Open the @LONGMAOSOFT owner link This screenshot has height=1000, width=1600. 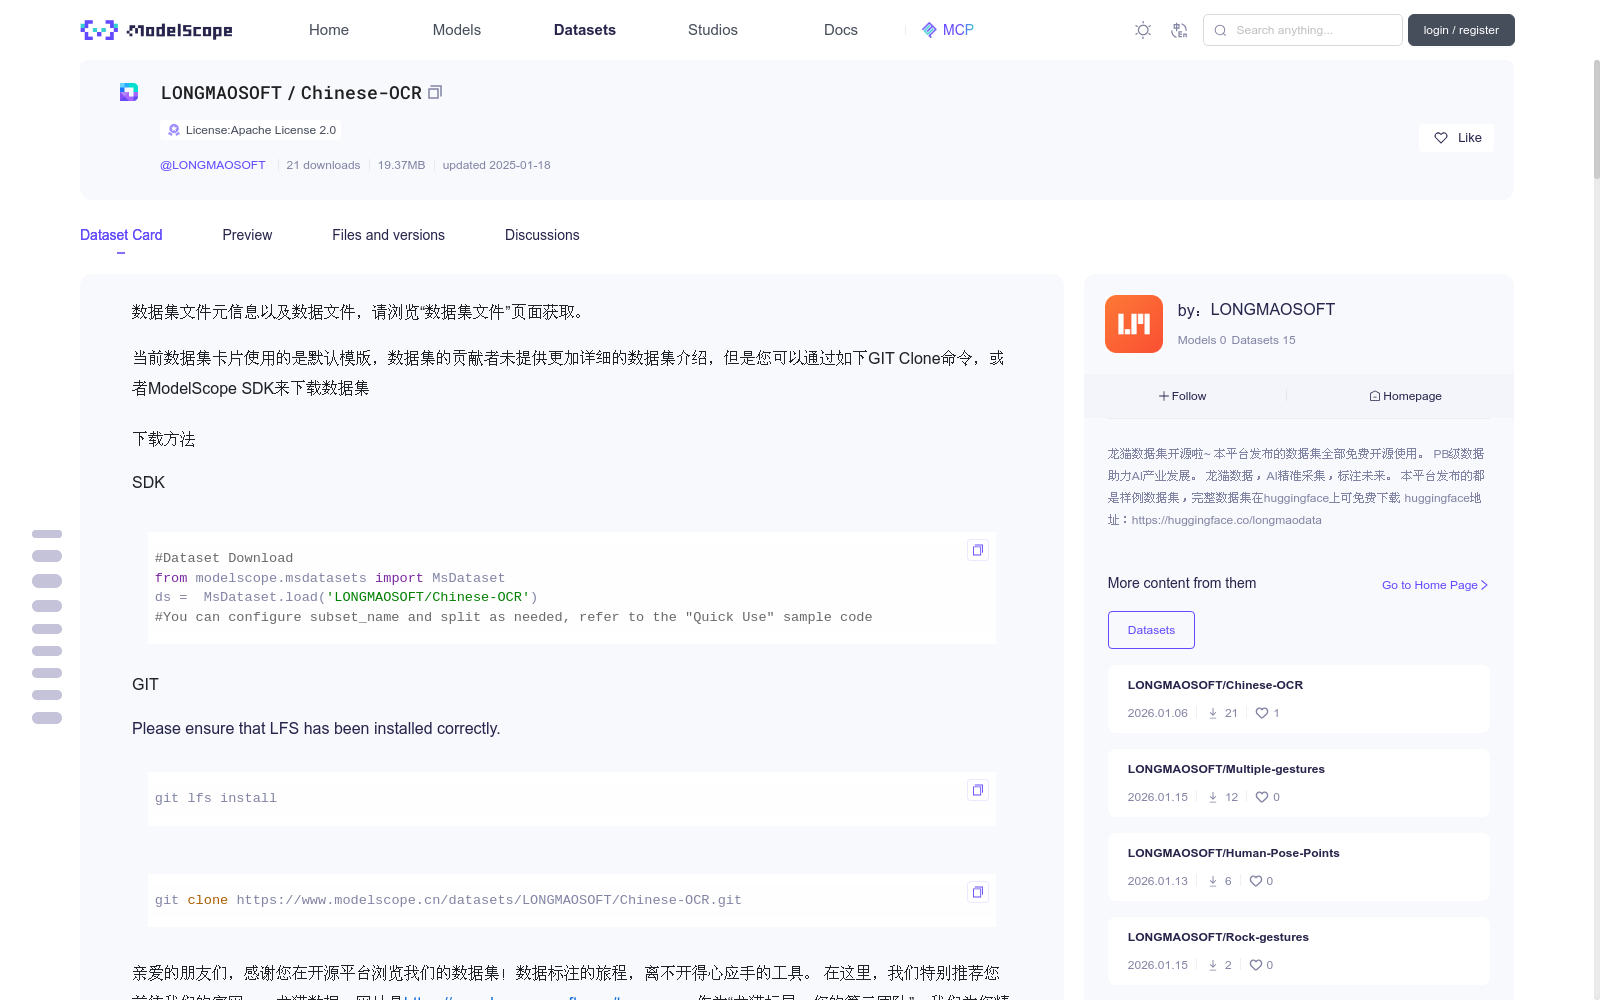click(x=213, y=165)
